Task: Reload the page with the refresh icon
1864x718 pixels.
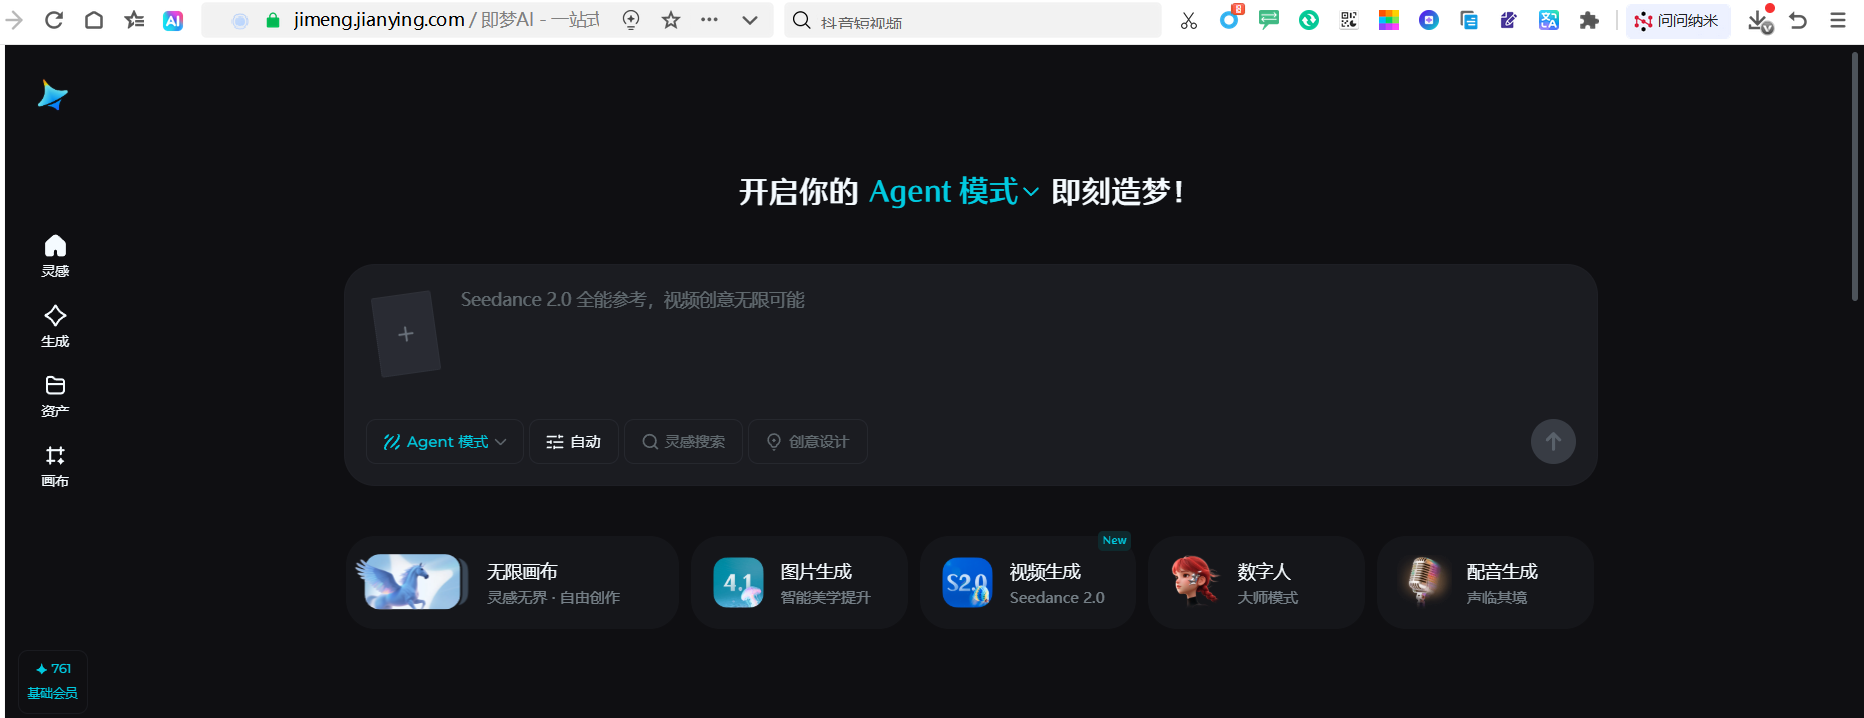Action: pyautogui.click(x=54, y=20)
